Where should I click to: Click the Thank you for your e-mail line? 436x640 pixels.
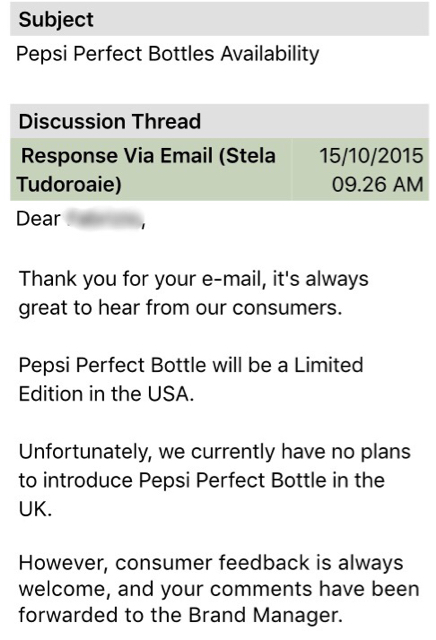click(x=194, y=279)
